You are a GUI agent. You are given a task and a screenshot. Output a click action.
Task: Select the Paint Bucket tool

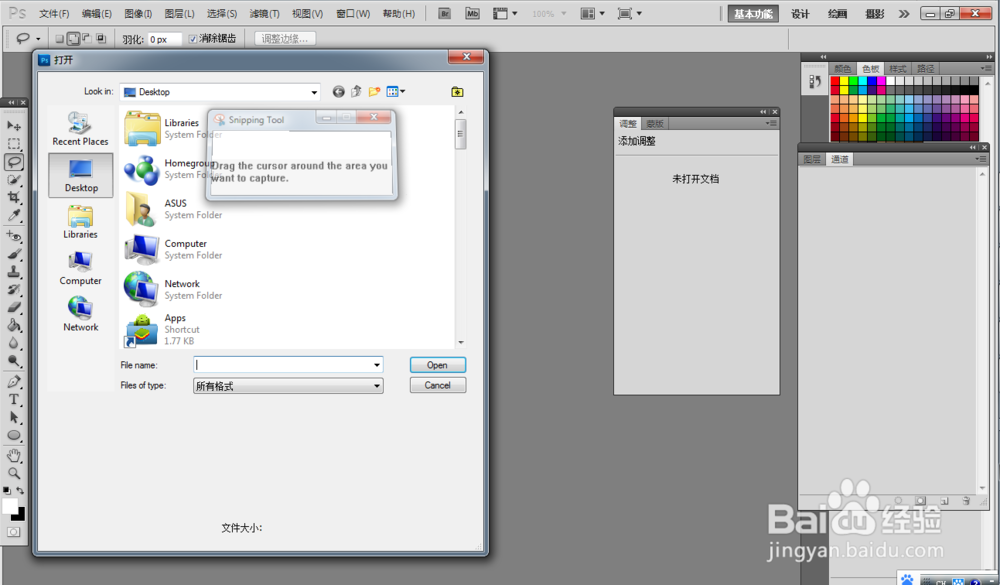(x=13, y=325)
